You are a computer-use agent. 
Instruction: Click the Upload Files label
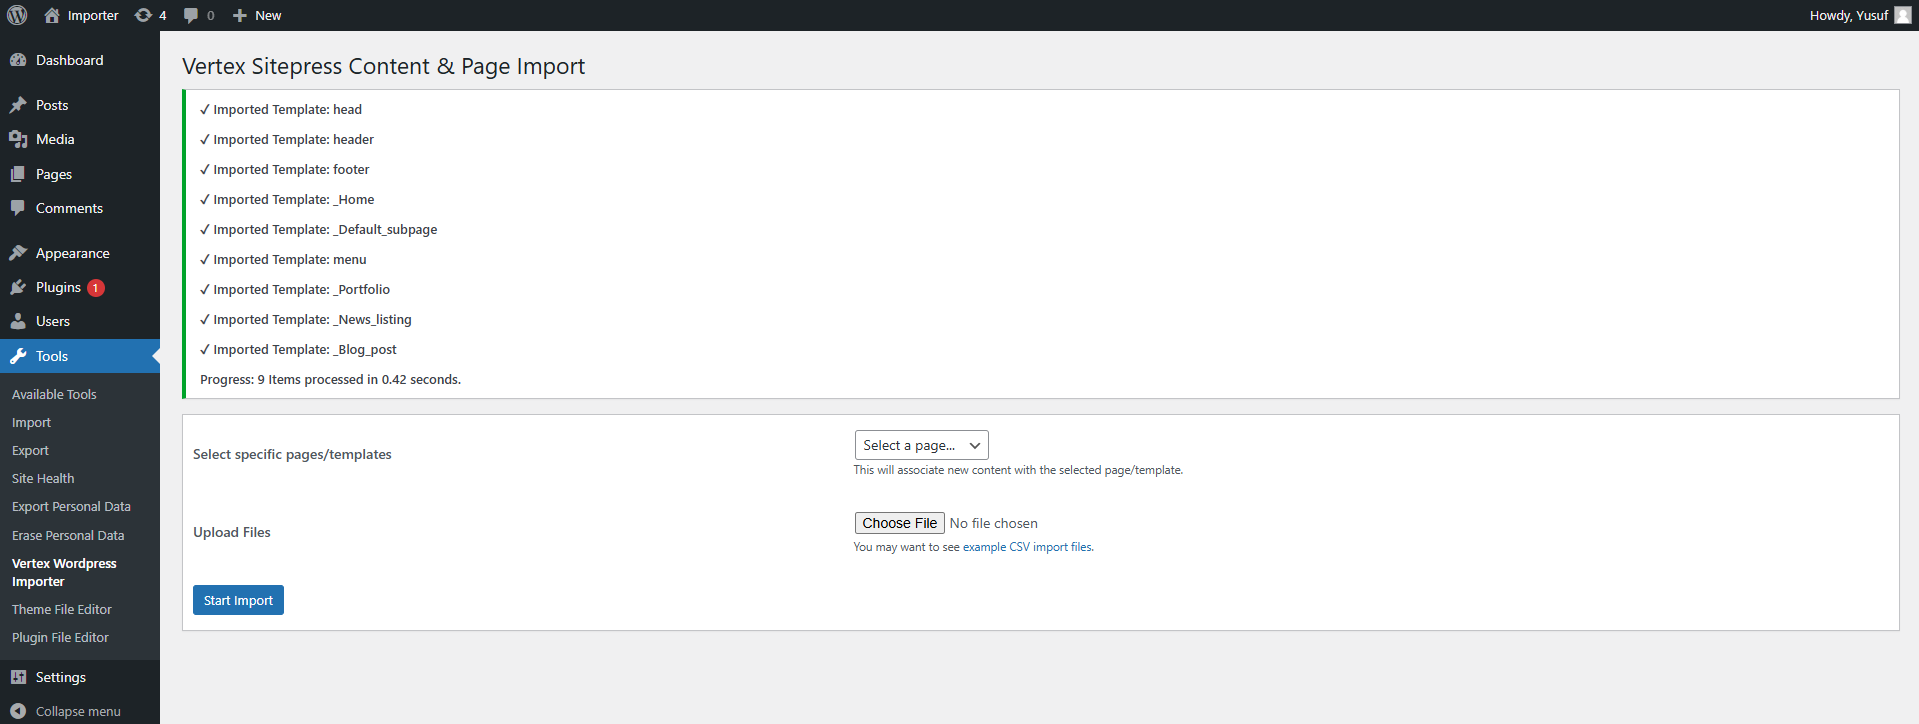click(232, 532)
